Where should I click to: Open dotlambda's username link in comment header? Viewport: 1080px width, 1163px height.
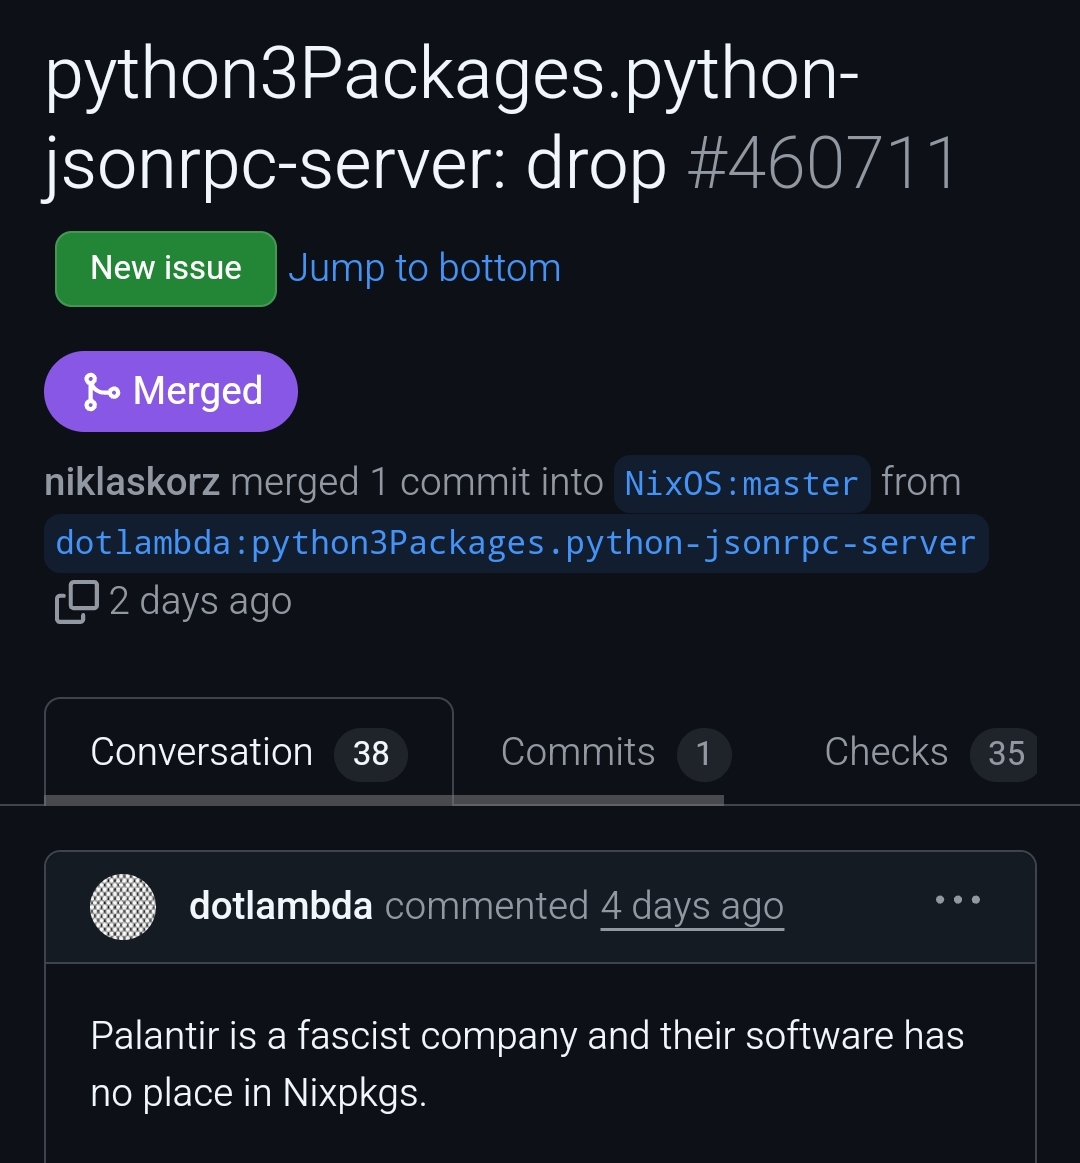(281, 906)
